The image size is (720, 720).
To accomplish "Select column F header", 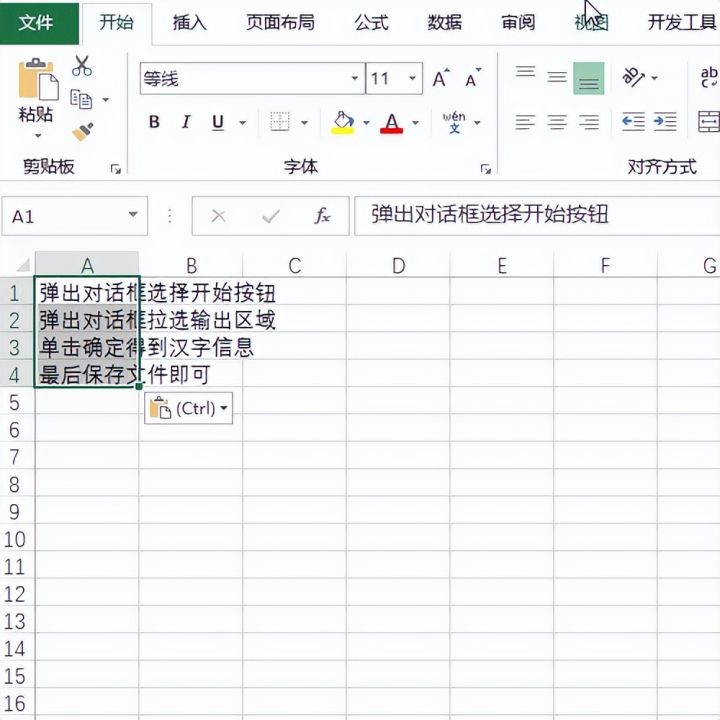I will tap(606, 265).
